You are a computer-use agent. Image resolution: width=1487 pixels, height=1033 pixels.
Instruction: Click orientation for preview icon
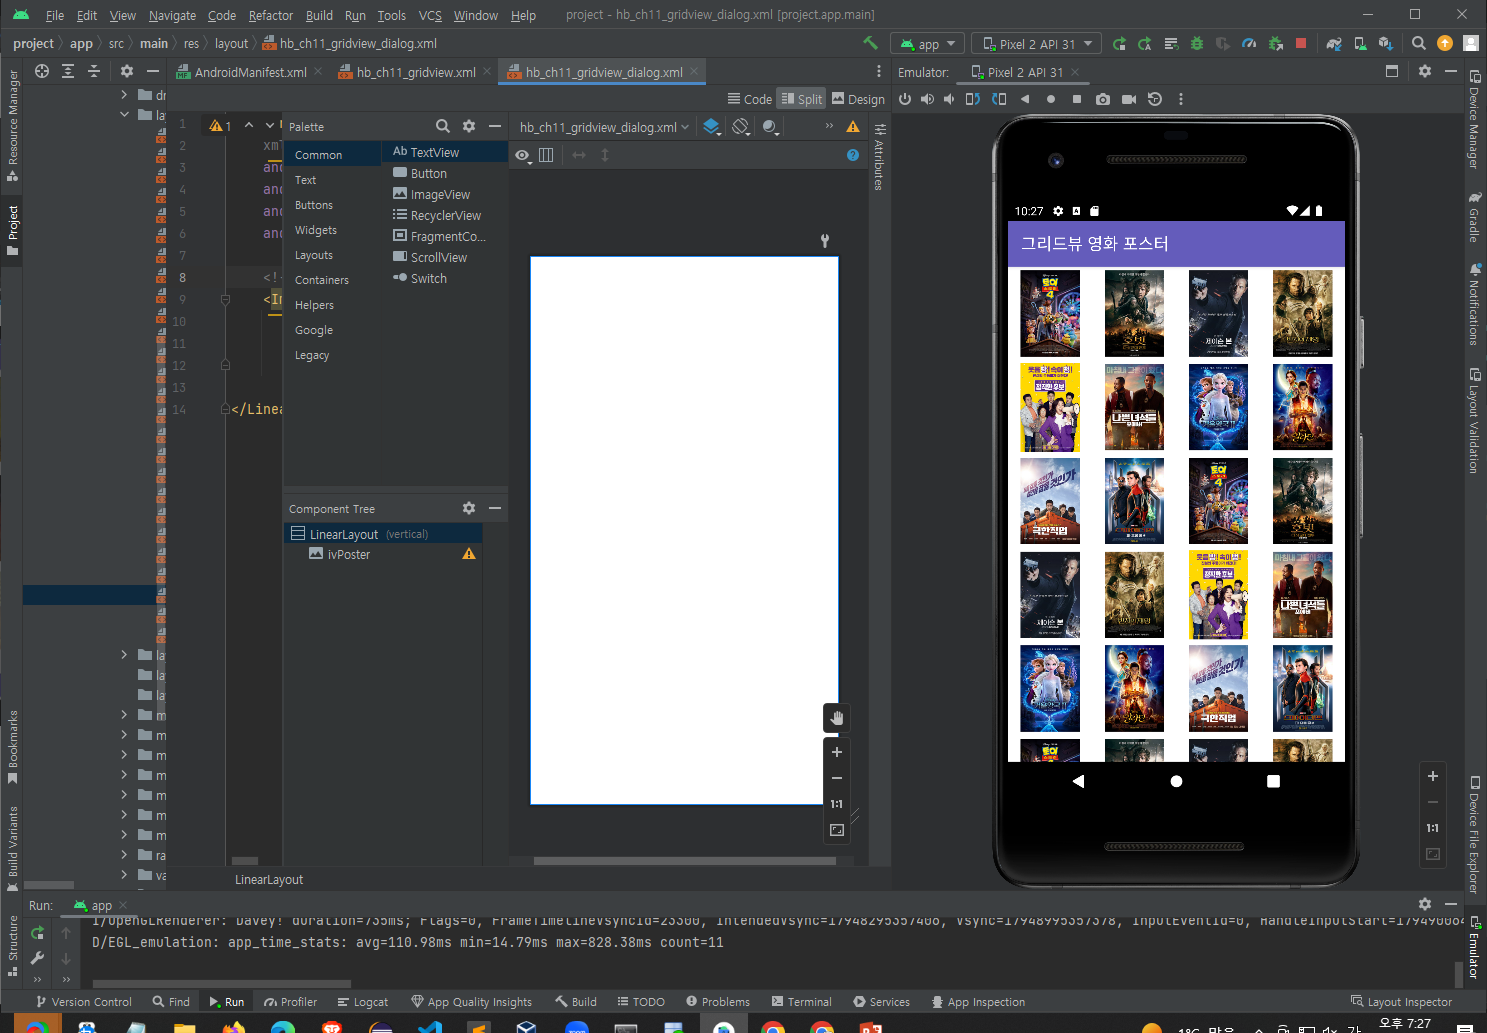click(740, 126)
